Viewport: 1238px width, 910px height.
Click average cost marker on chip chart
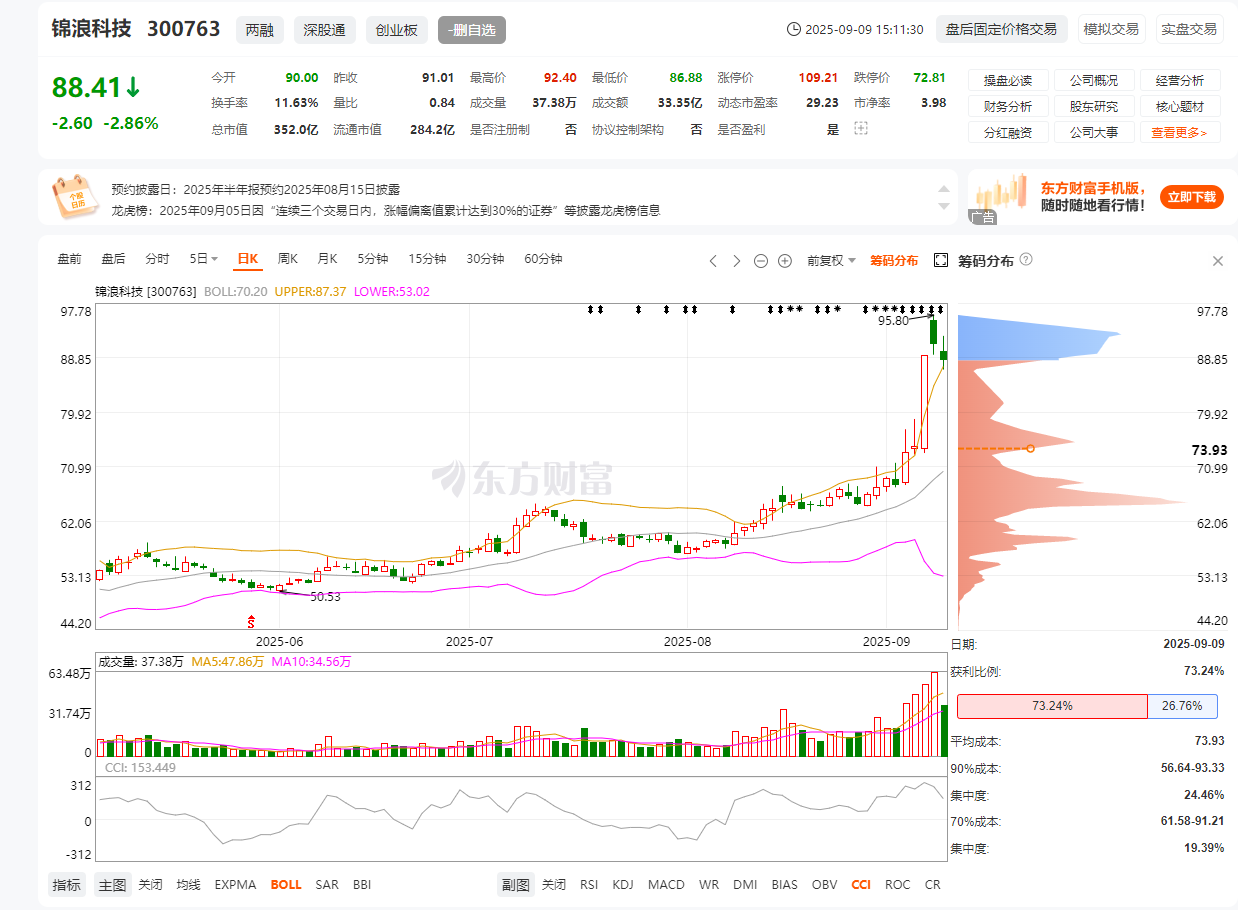[x=1031, y=448]
